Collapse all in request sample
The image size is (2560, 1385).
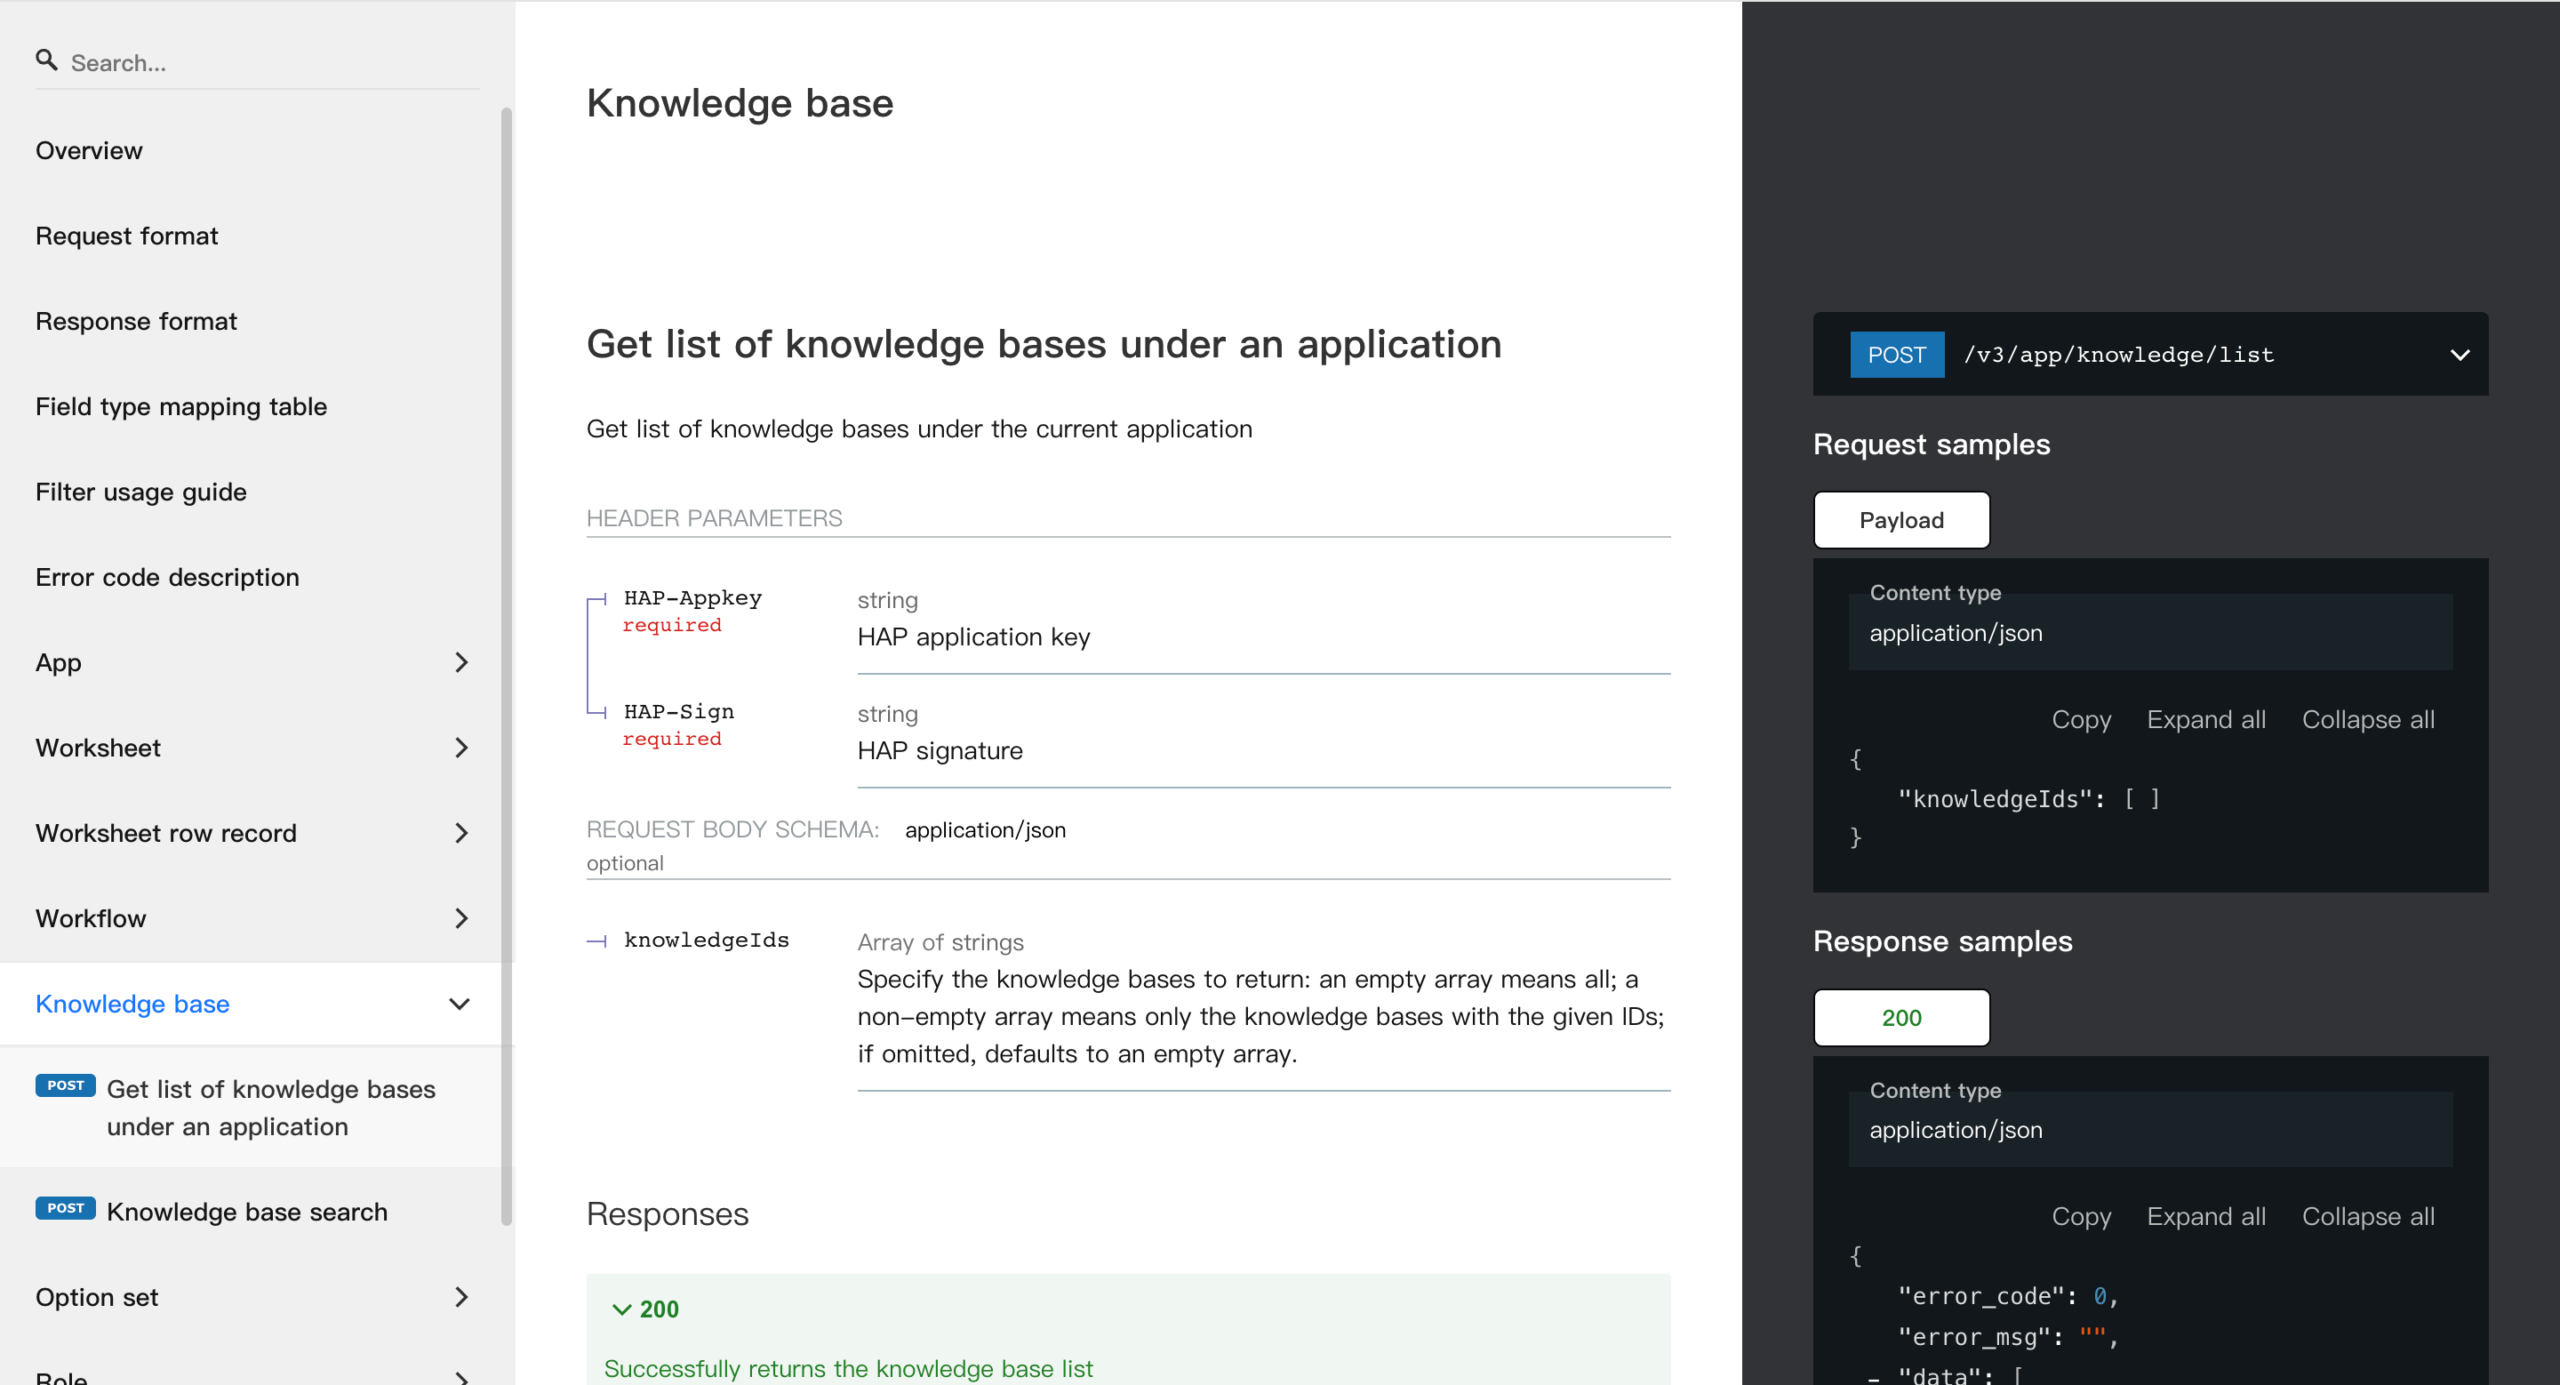[x=2368, y=720]
